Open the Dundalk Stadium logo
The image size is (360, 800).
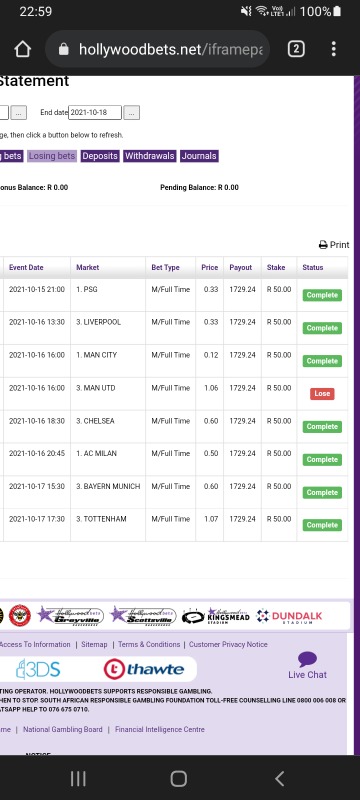coord(289,616)
